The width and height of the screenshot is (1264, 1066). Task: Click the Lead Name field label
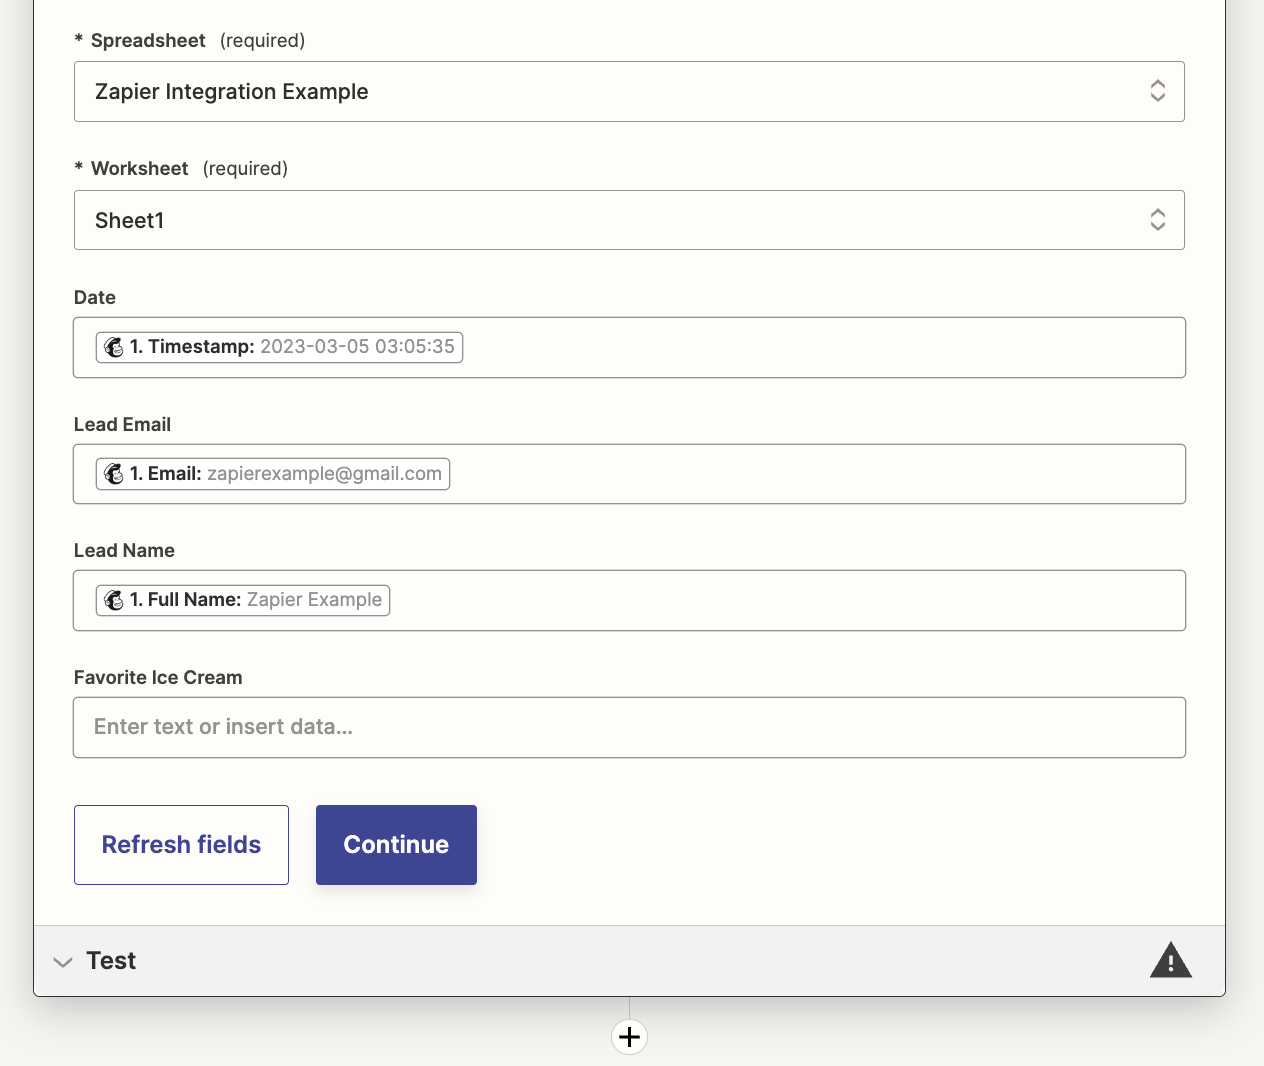124,551
